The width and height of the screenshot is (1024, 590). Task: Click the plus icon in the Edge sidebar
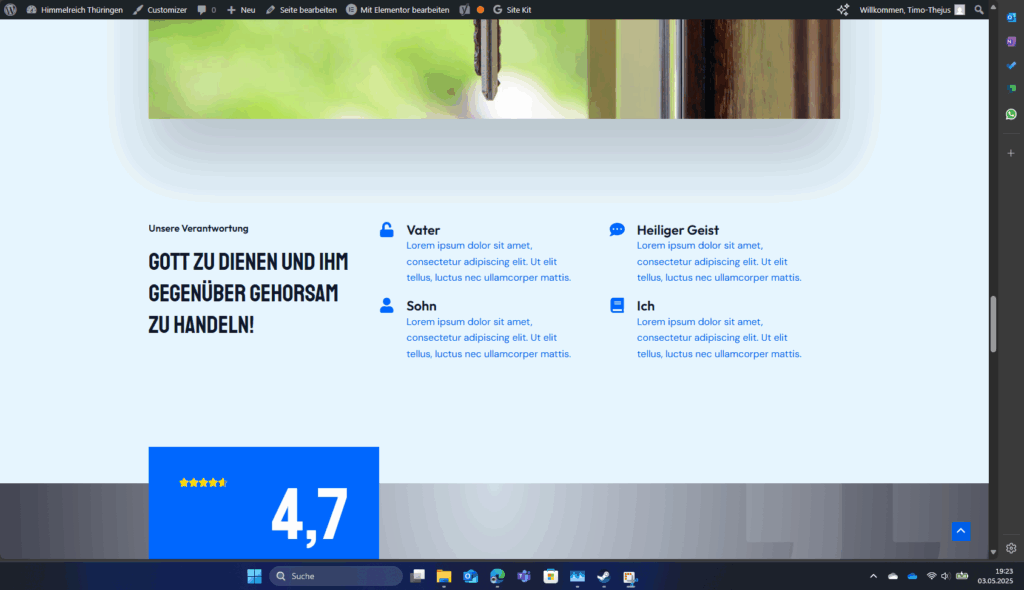(1010, 152)
